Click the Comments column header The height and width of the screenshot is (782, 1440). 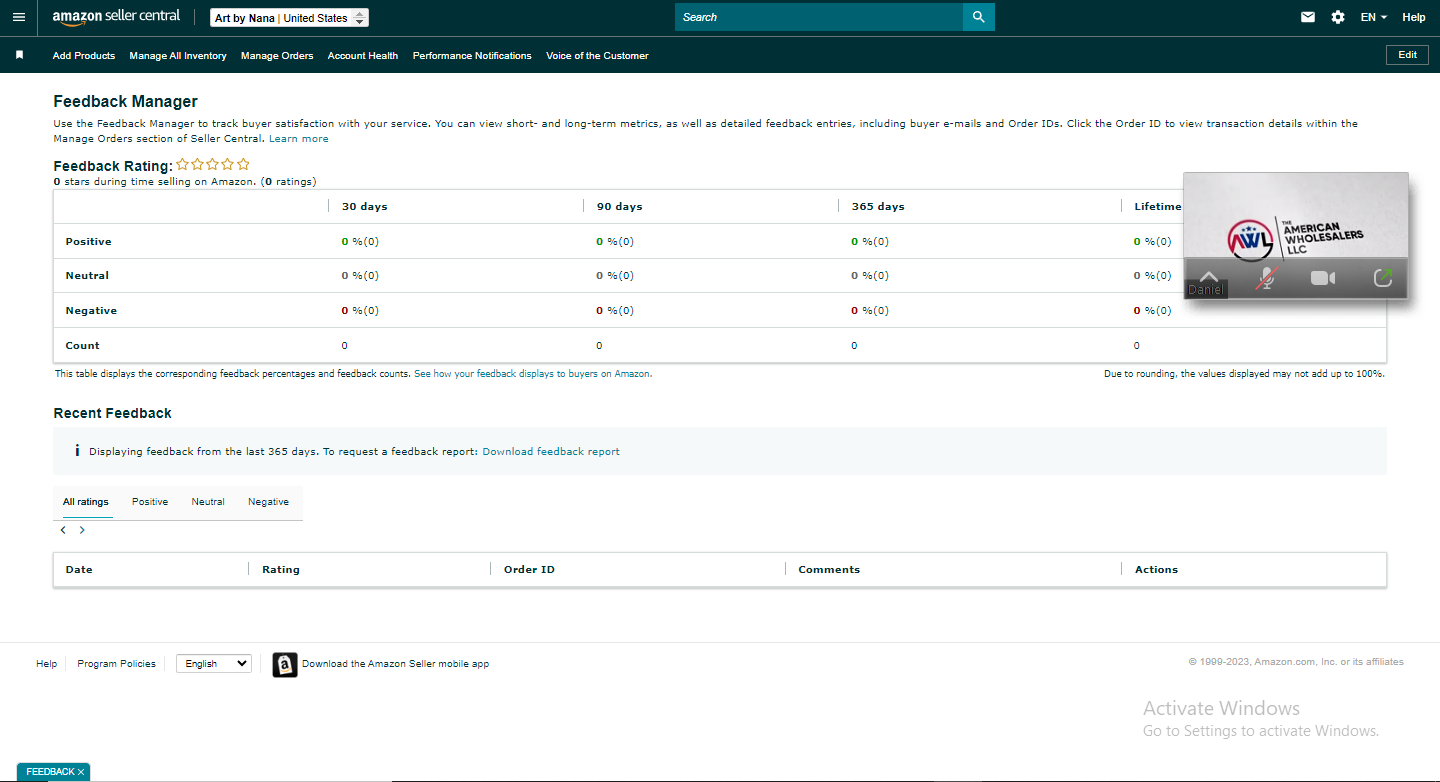(x=829, y=570)
